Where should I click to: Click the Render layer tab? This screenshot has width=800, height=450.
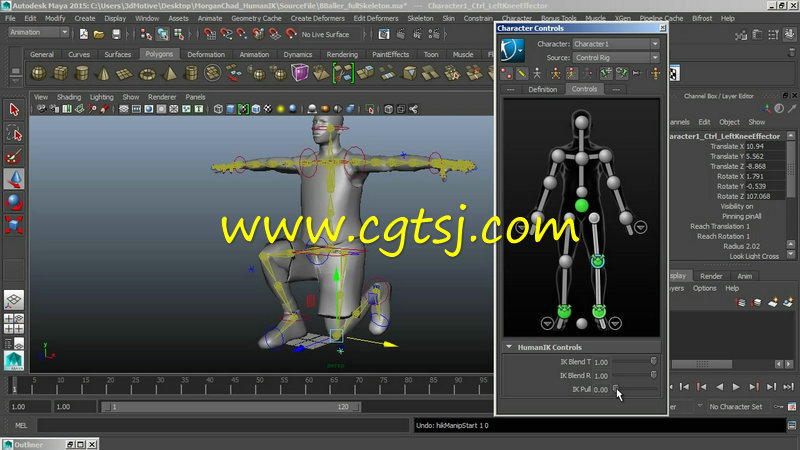tap(711, 276)
